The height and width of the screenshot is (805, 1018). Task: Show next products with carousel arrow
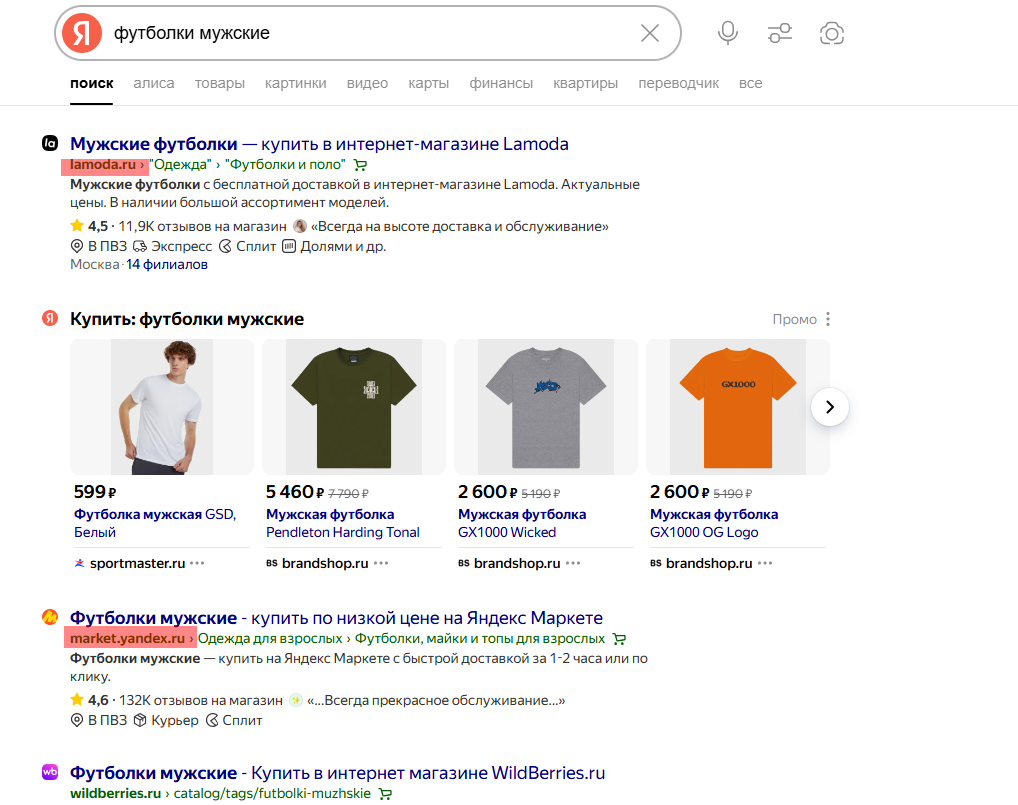coord(830,407)
